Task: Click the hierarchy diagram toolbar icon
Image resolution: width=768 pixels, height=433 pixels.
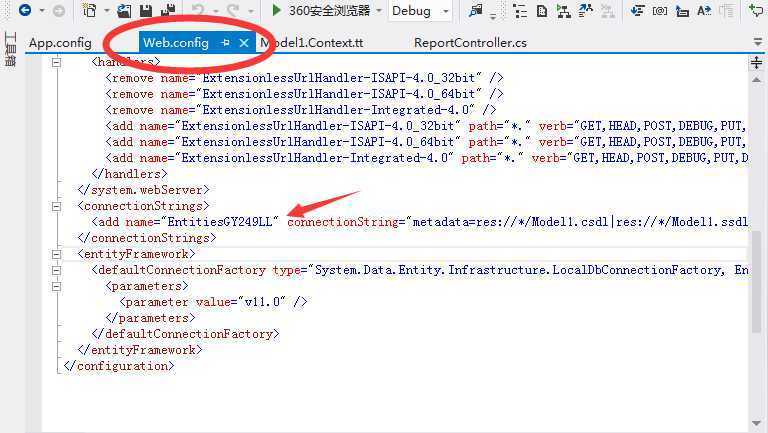Action: tap(564, 10)
